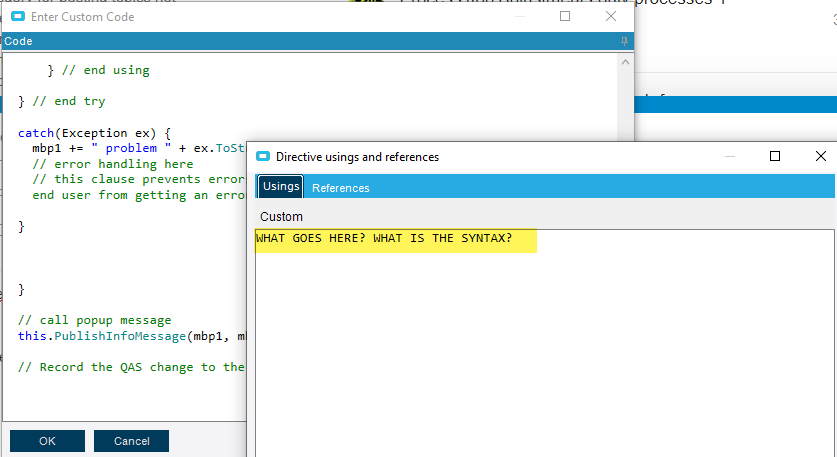Click the 'this.PublishInfoMessage' code line
837x457 pixels.
pyautogui.click(x=132, y=336)
